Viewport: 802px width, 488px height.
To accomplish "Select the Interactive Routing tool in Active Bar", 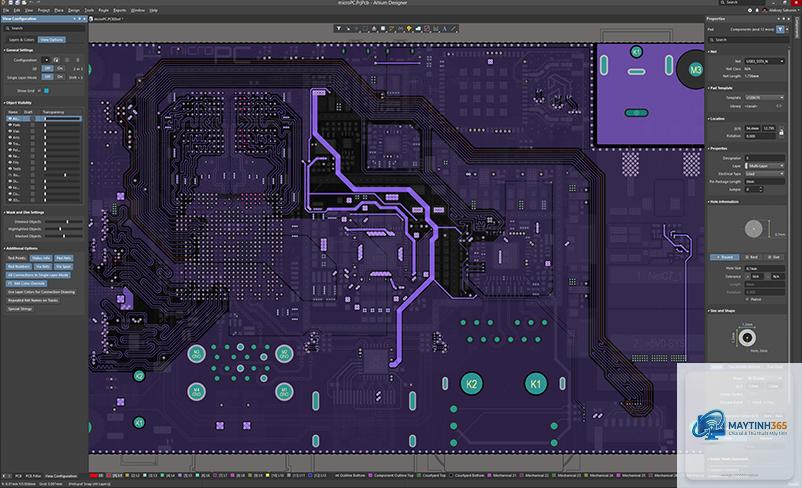I will pos(392,28).
